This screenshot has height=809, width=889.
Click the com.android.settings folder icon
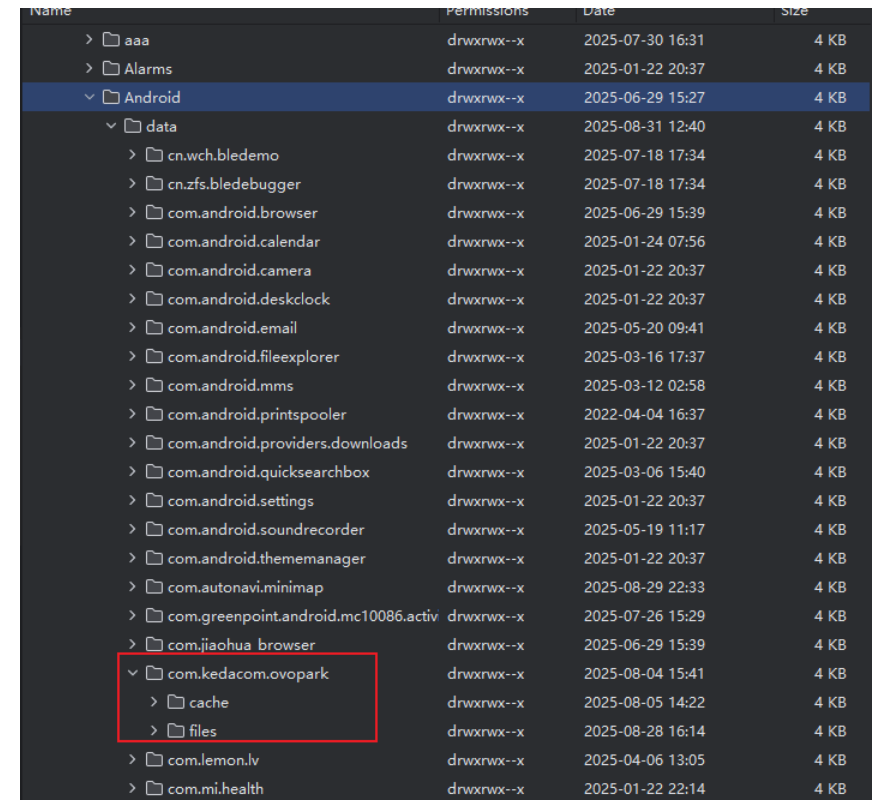tap(154, 501)
